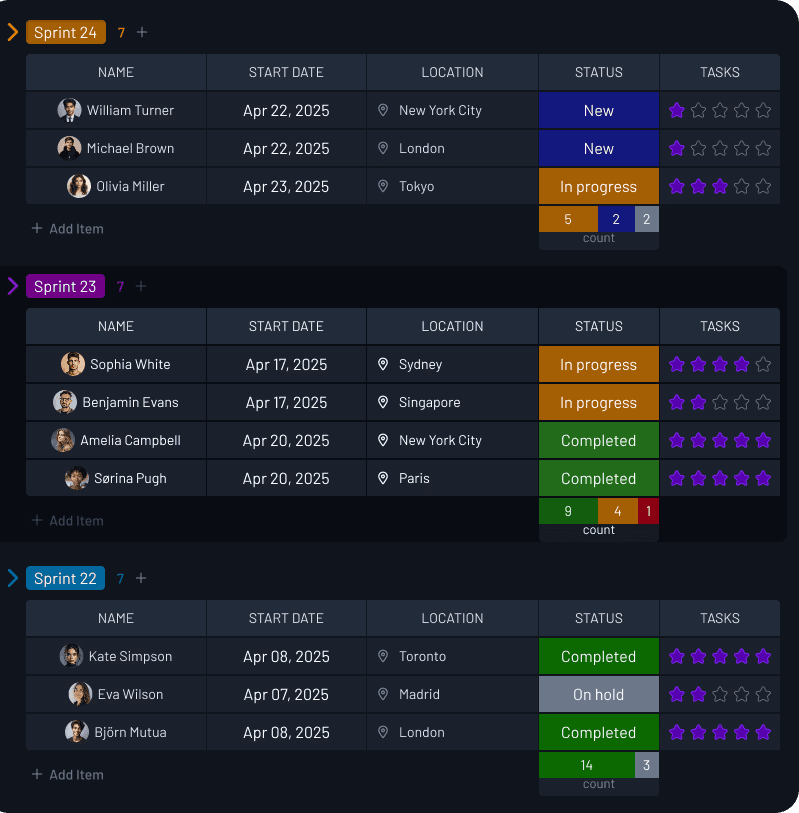Open Sophia White's avatar
799x813 pixels.
[x=73, y=364]
